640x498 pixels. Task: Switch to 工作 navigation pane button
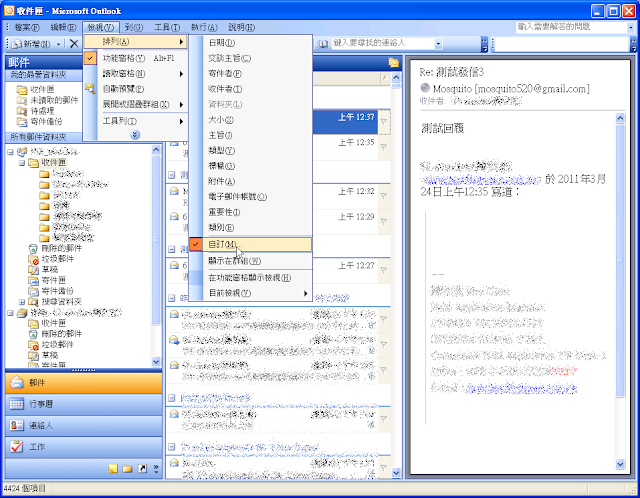coord(83,447)
